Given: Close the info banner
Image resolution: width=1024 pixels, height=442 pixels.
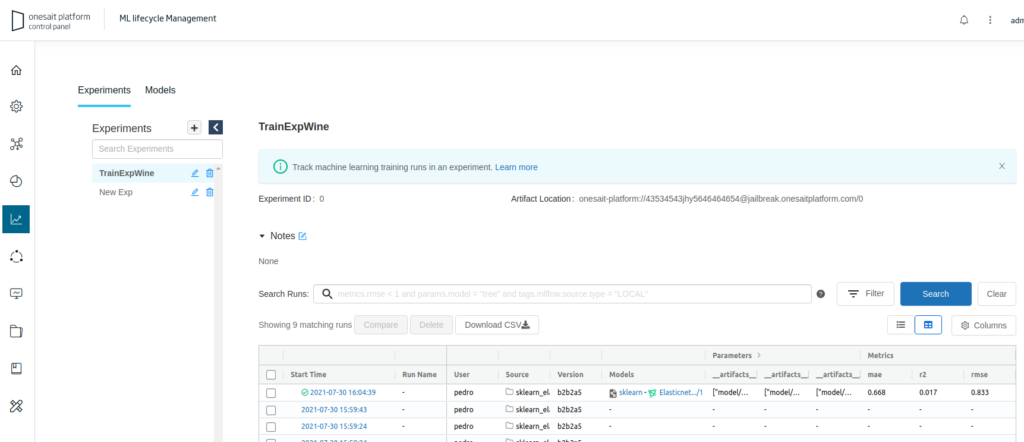Looking at the screenshot, I should [1002, 166].
